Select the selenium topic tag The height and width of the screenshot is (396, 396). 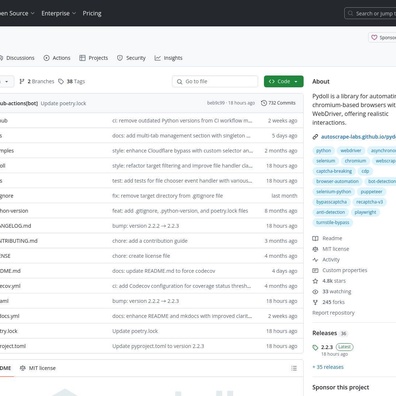pyautogui.click(x=325, y=161)
